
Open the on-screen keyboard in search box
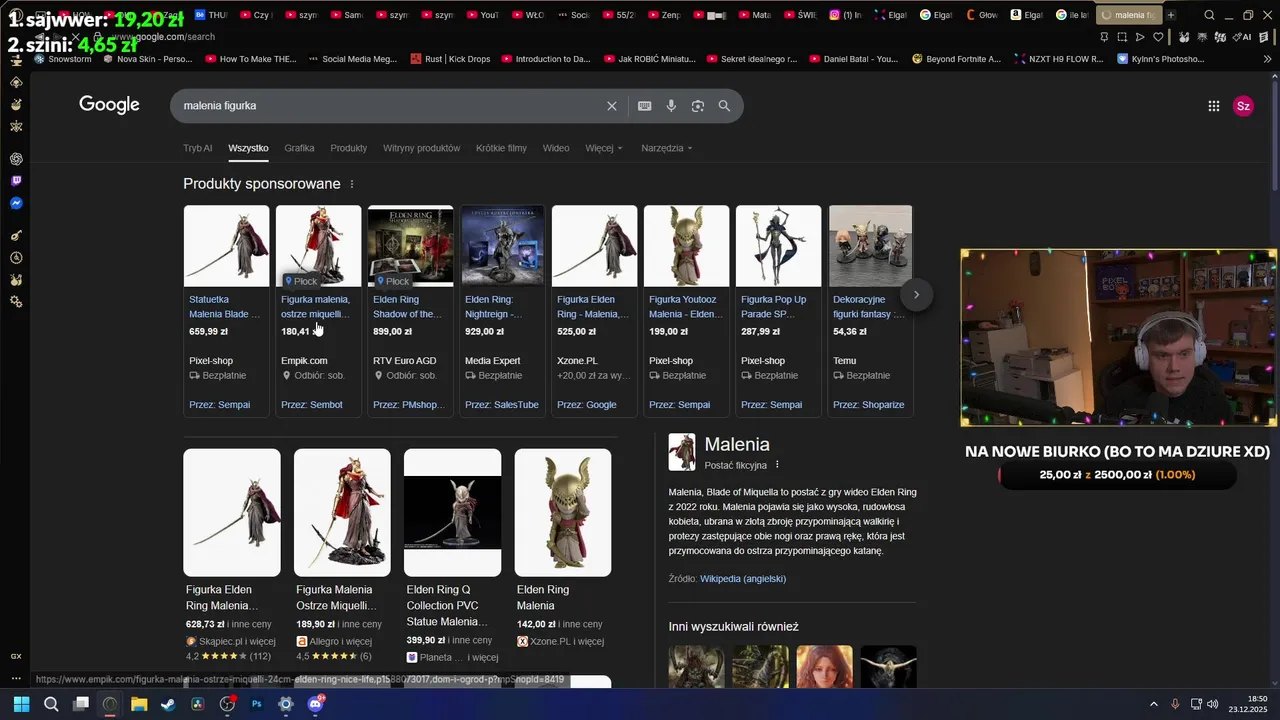[645, 106]
